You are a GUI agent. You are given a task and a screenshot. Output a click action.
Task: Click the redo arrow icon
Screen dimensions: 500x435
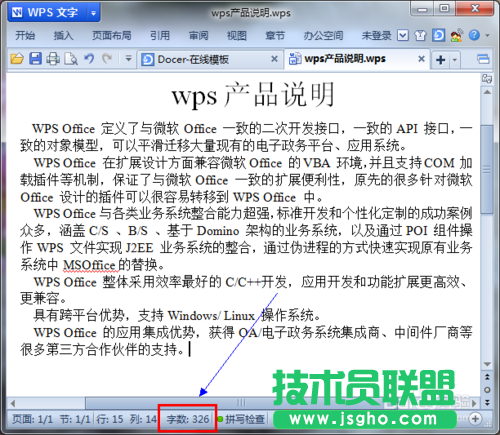[x=107, y=59]
